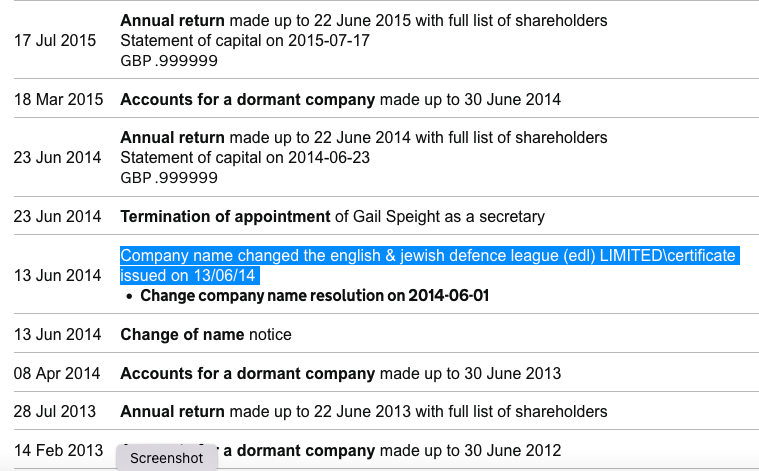Click Statement of capital on 2015-07-17

(x=245, y=41)
